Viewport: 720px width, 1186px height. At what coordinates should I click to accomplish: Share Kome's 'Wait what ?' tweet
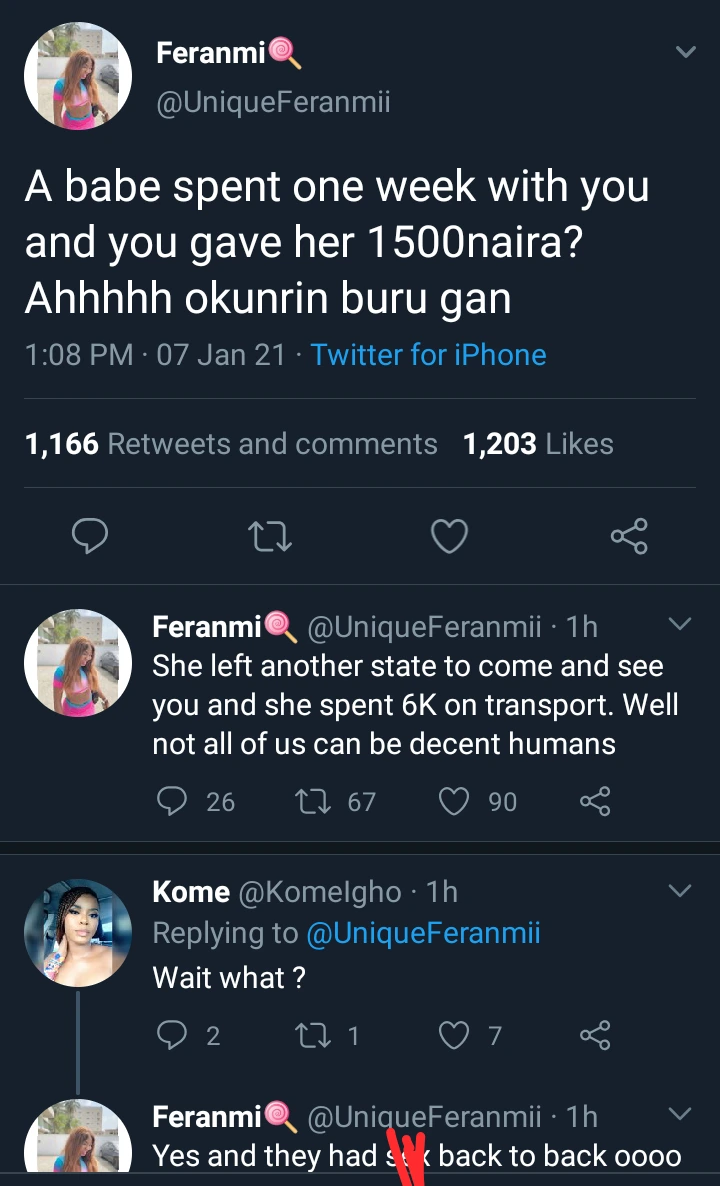point(595,1035)
